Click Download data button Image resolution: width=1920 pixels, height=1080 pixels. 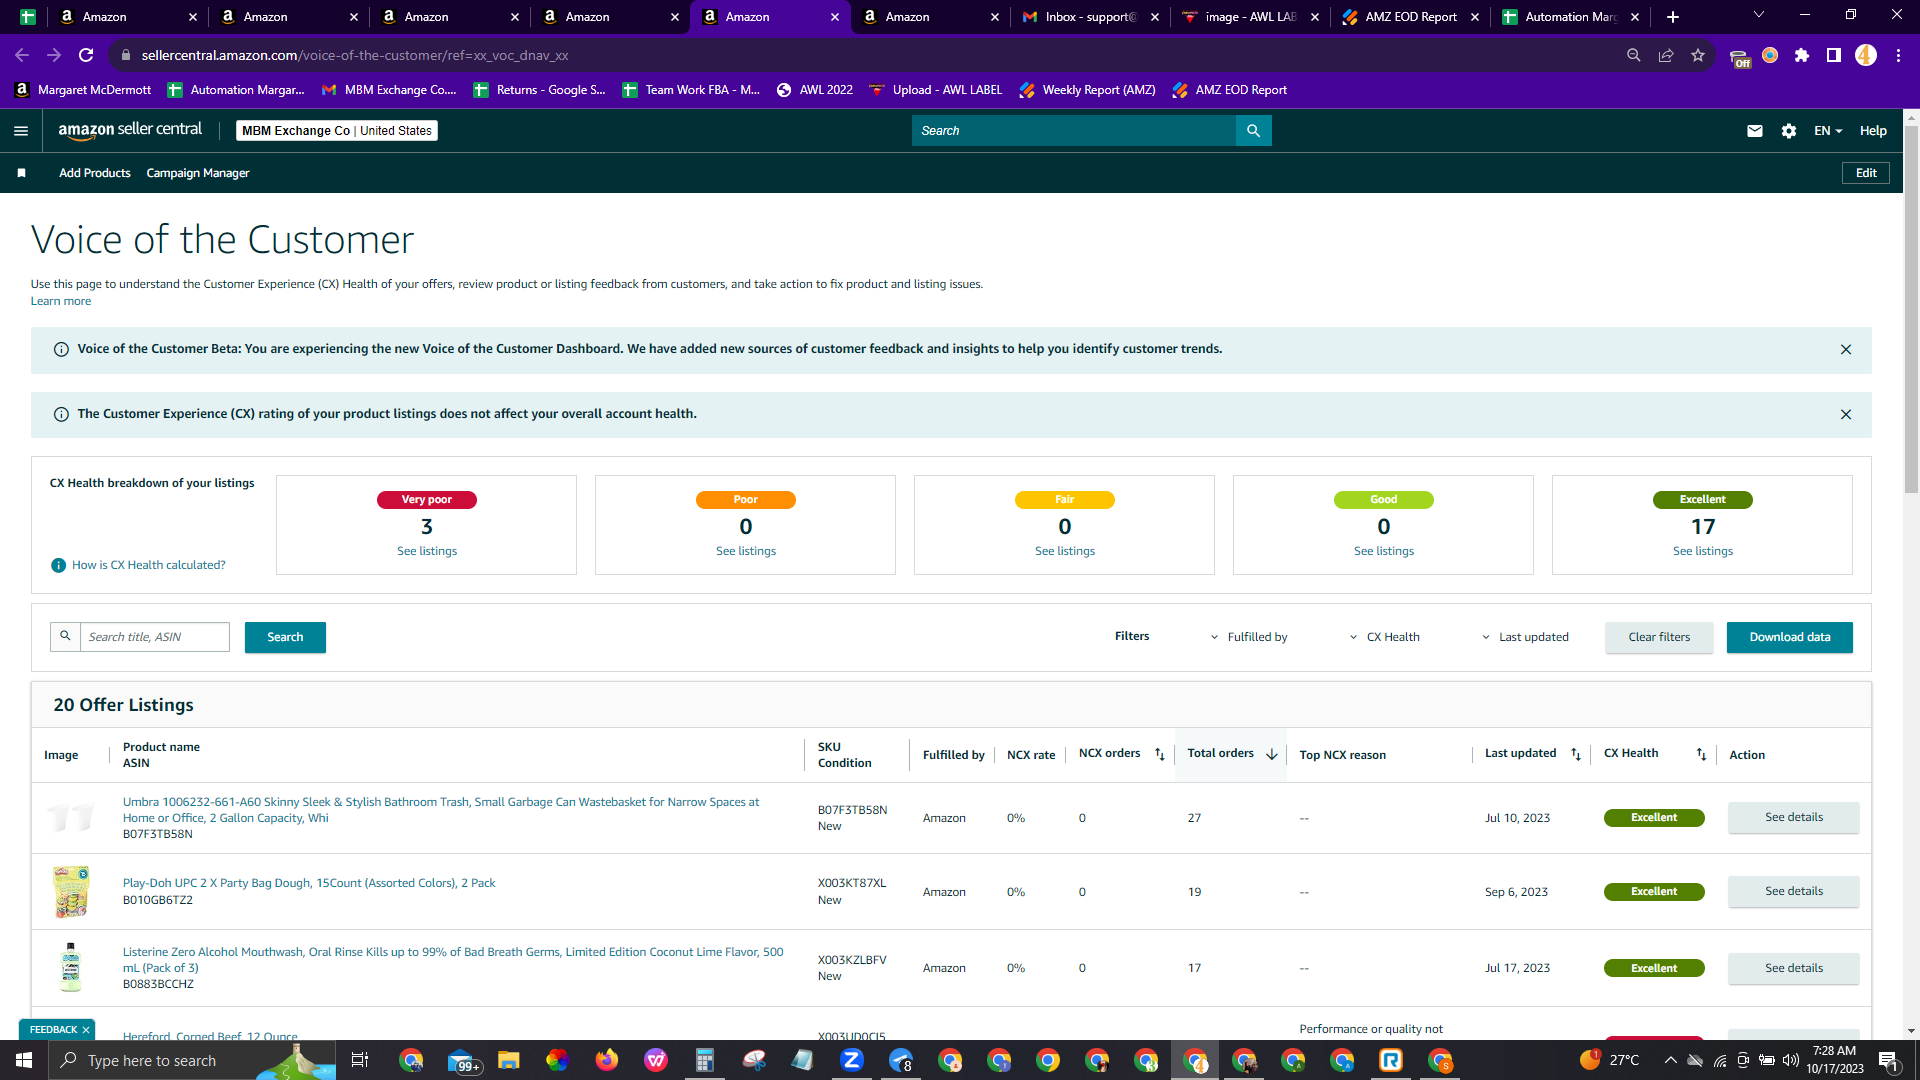coord(1790,637)
